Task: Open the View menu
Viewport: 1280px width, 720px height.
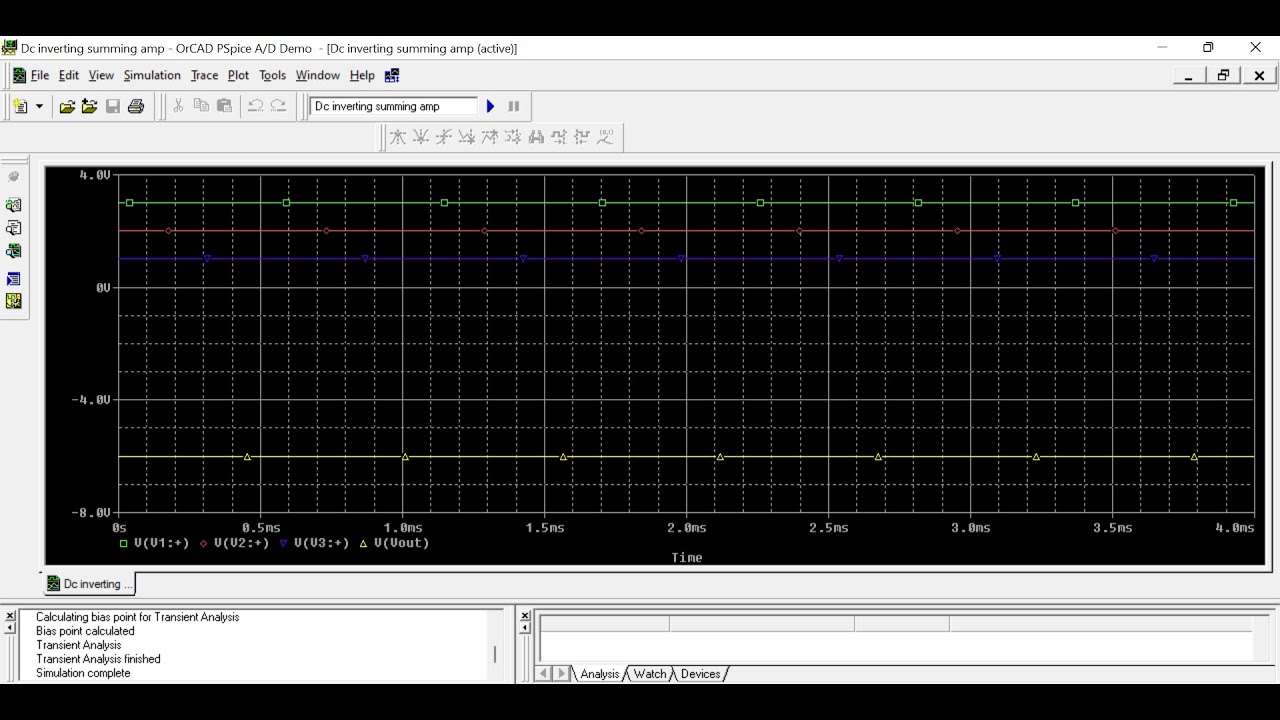Action: point(101,75)
